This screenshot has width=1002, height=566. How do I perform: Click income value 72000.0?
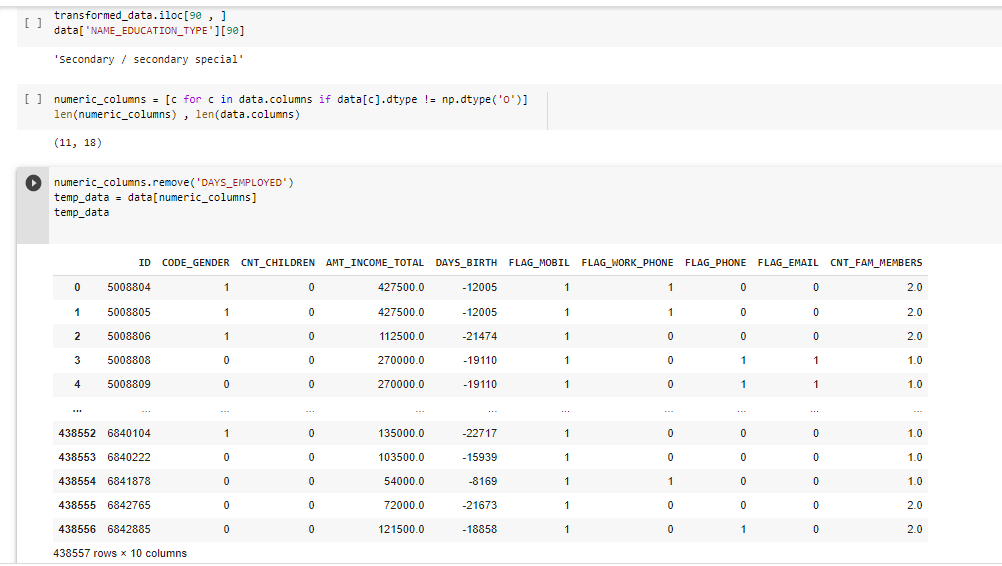404,505
